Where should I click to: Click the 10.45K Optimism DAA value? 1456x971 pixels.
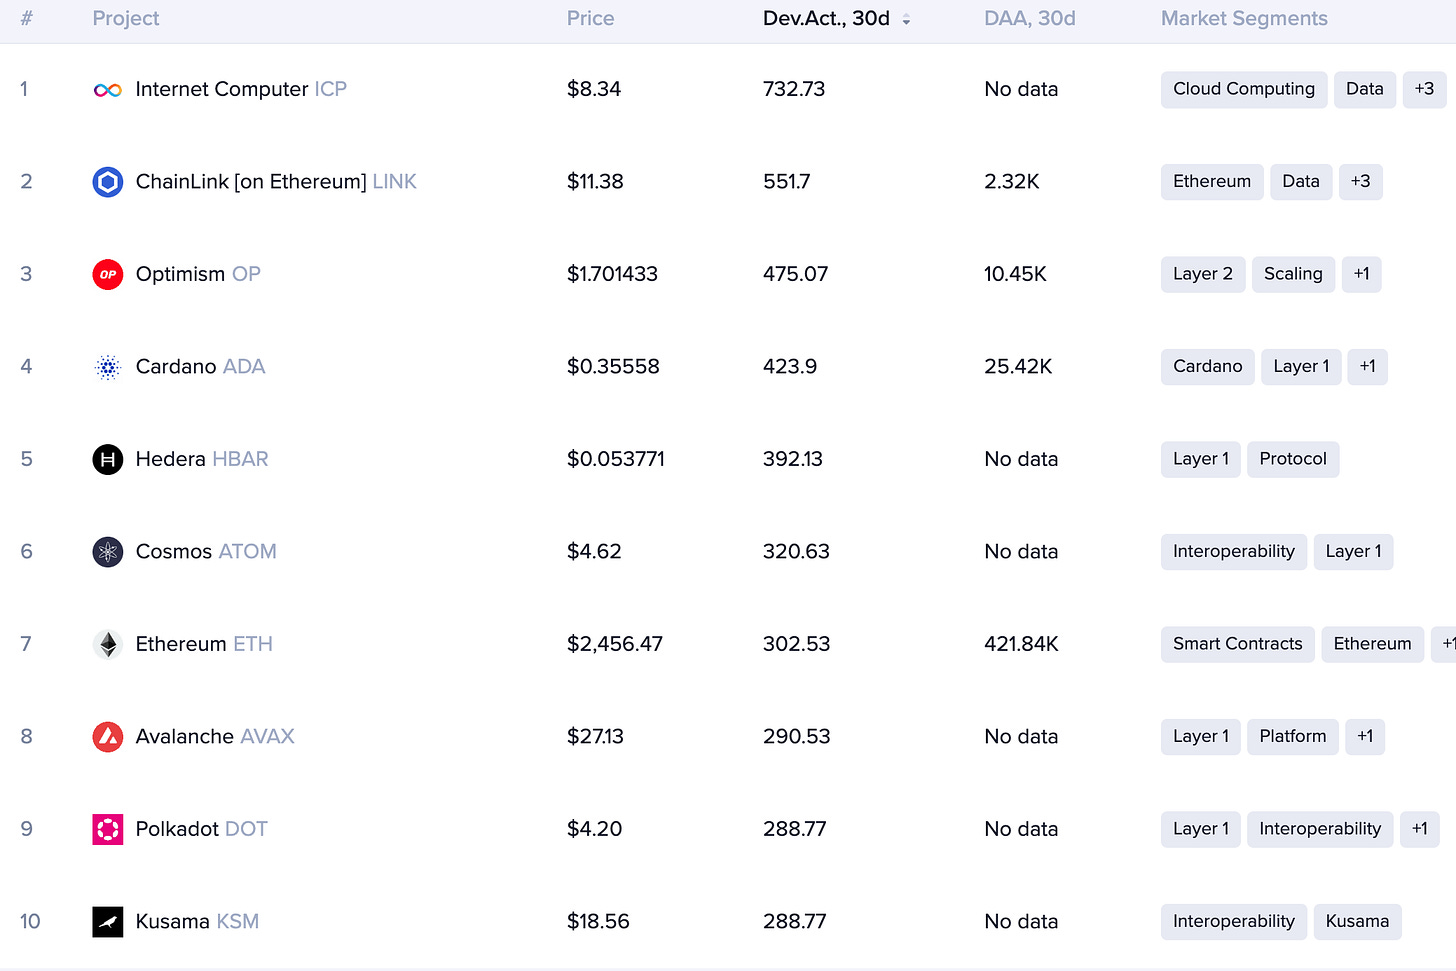click(x=1015, y=274)
